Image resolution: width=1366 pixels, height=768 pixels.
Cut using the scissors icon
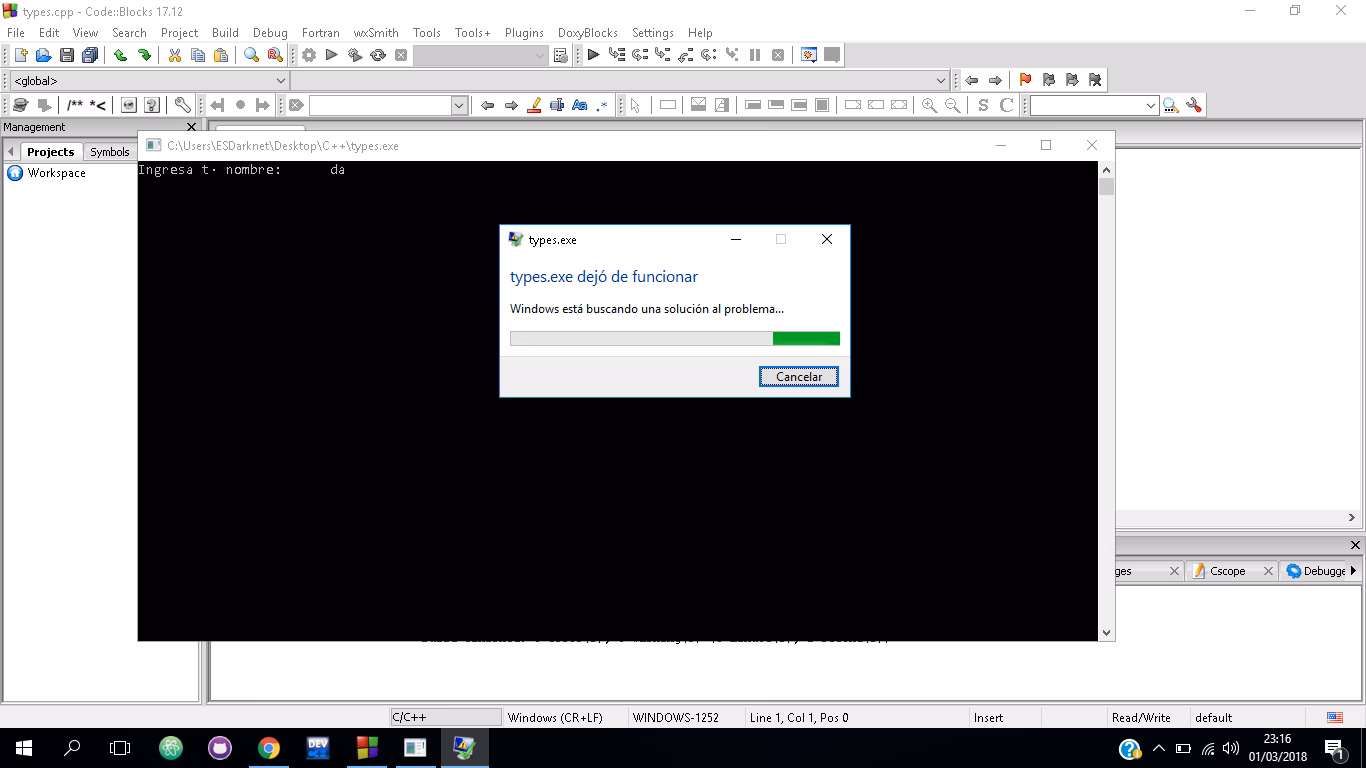[174, 56]
